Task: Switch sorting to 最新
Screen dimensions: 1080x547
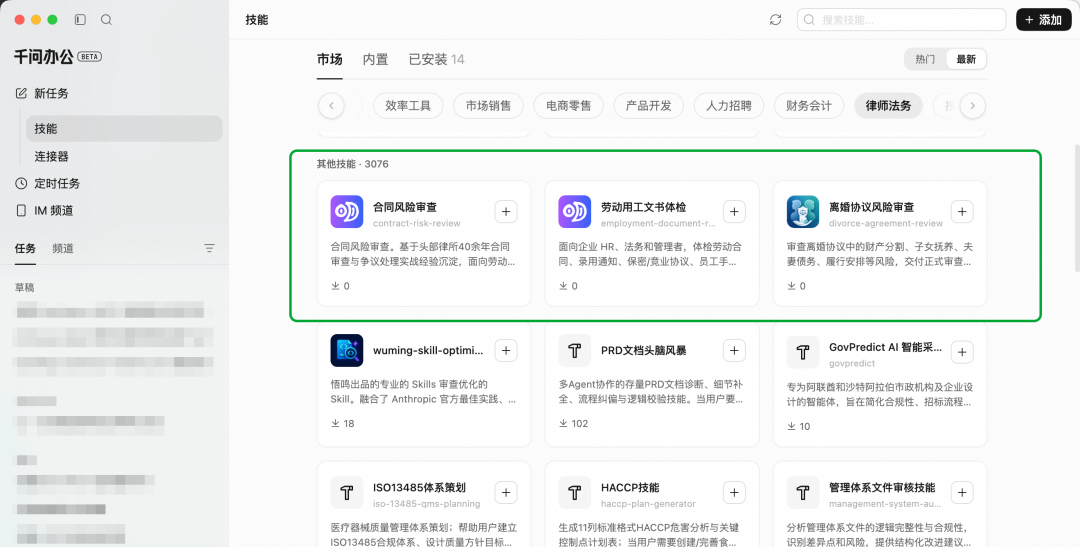Action: pos(966,59)
